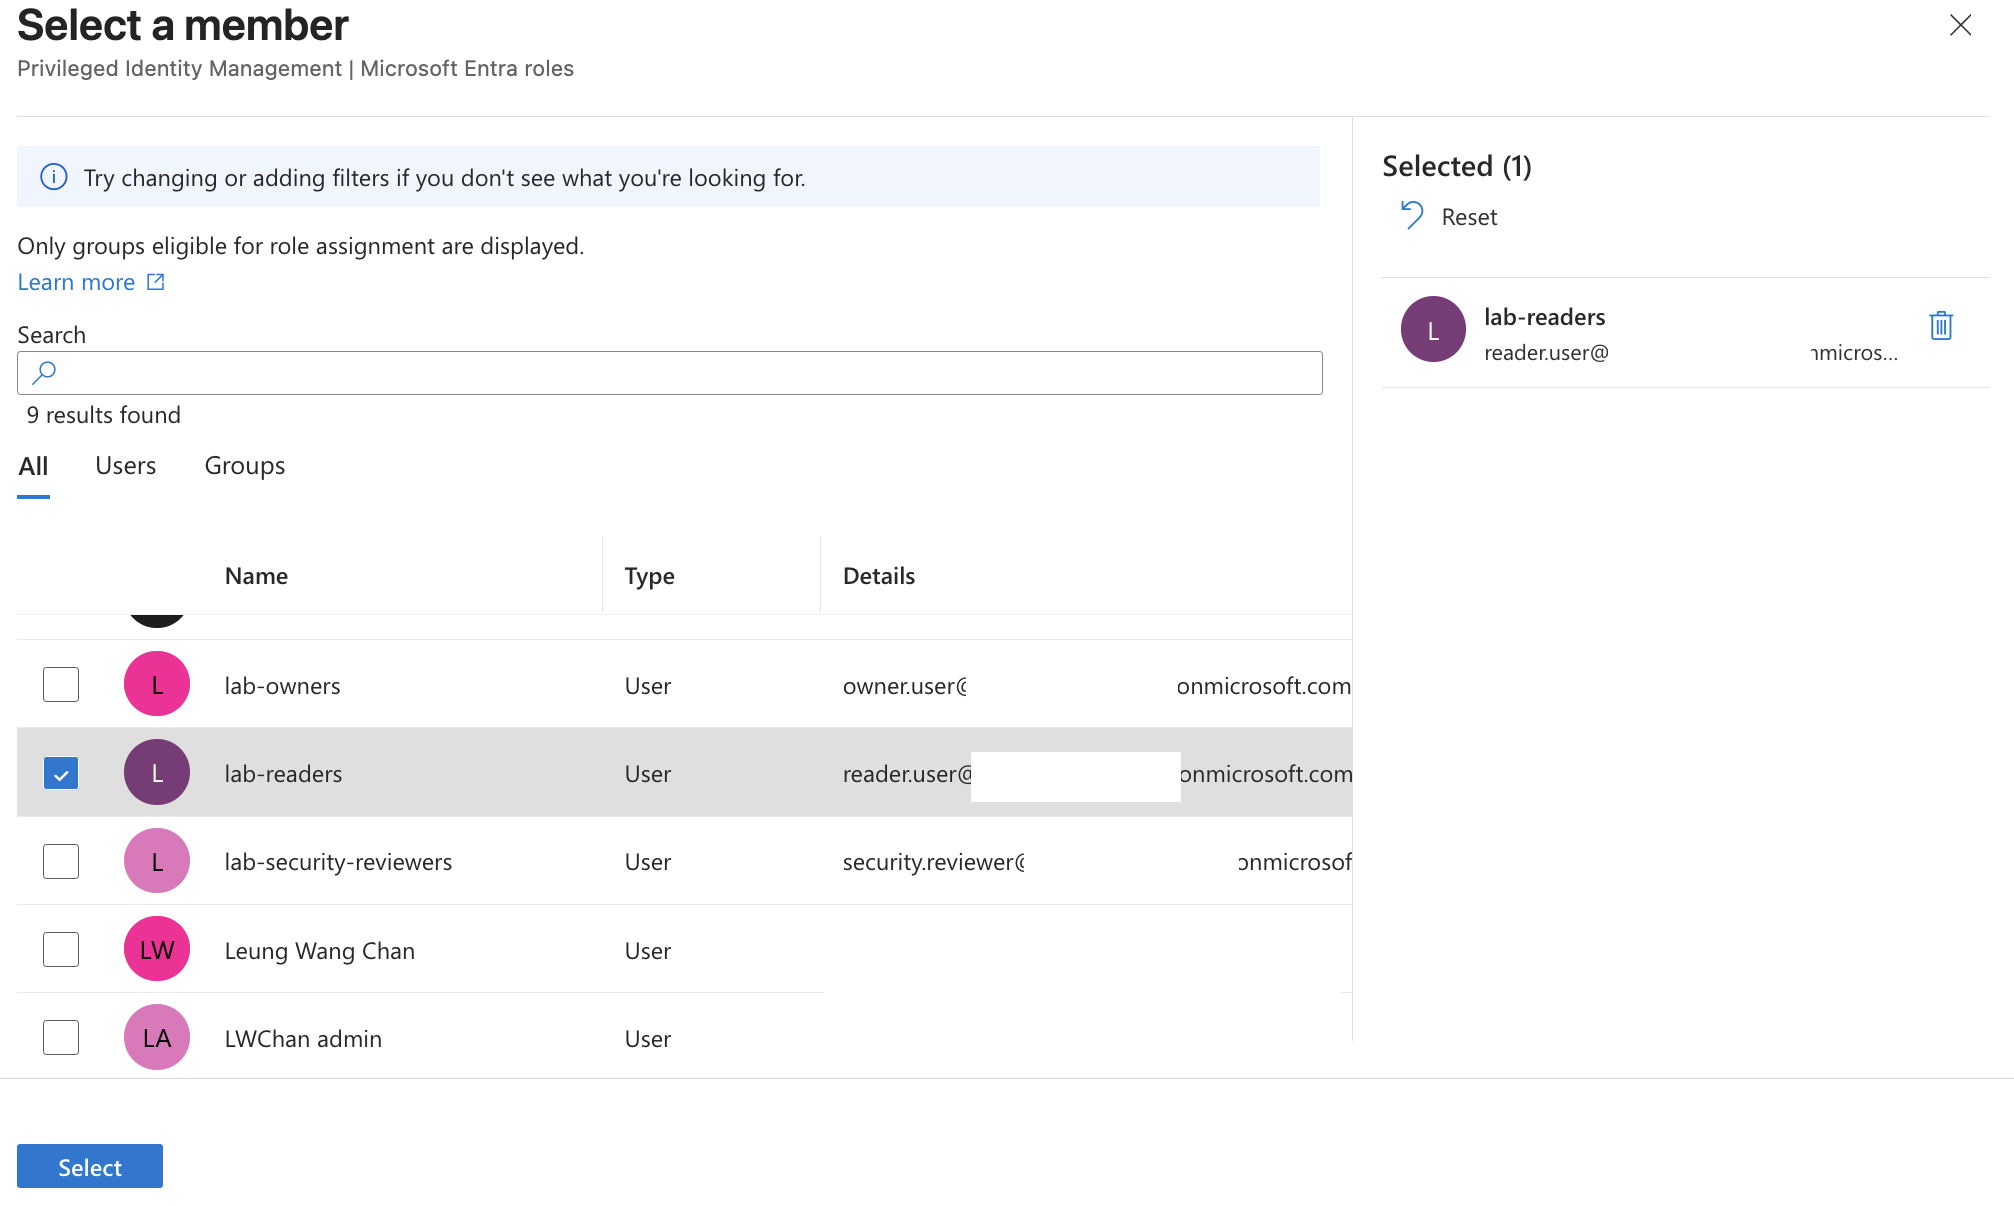This screenshot has width=2014, height=1206.
Task: Click the blue Select button
Action: coord(90,1166)
